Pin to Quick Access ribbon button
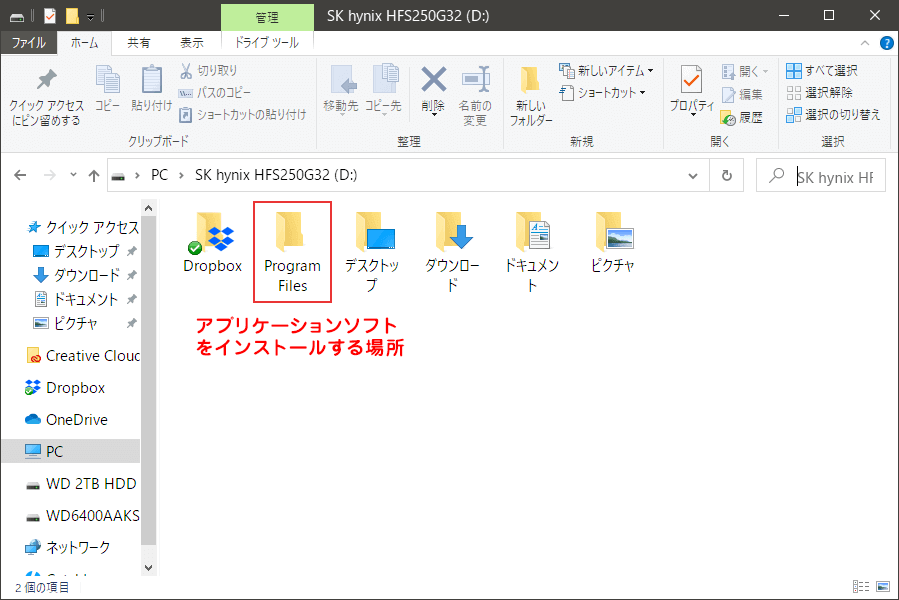Screen dimensions: 899x600 click(46, 96)
